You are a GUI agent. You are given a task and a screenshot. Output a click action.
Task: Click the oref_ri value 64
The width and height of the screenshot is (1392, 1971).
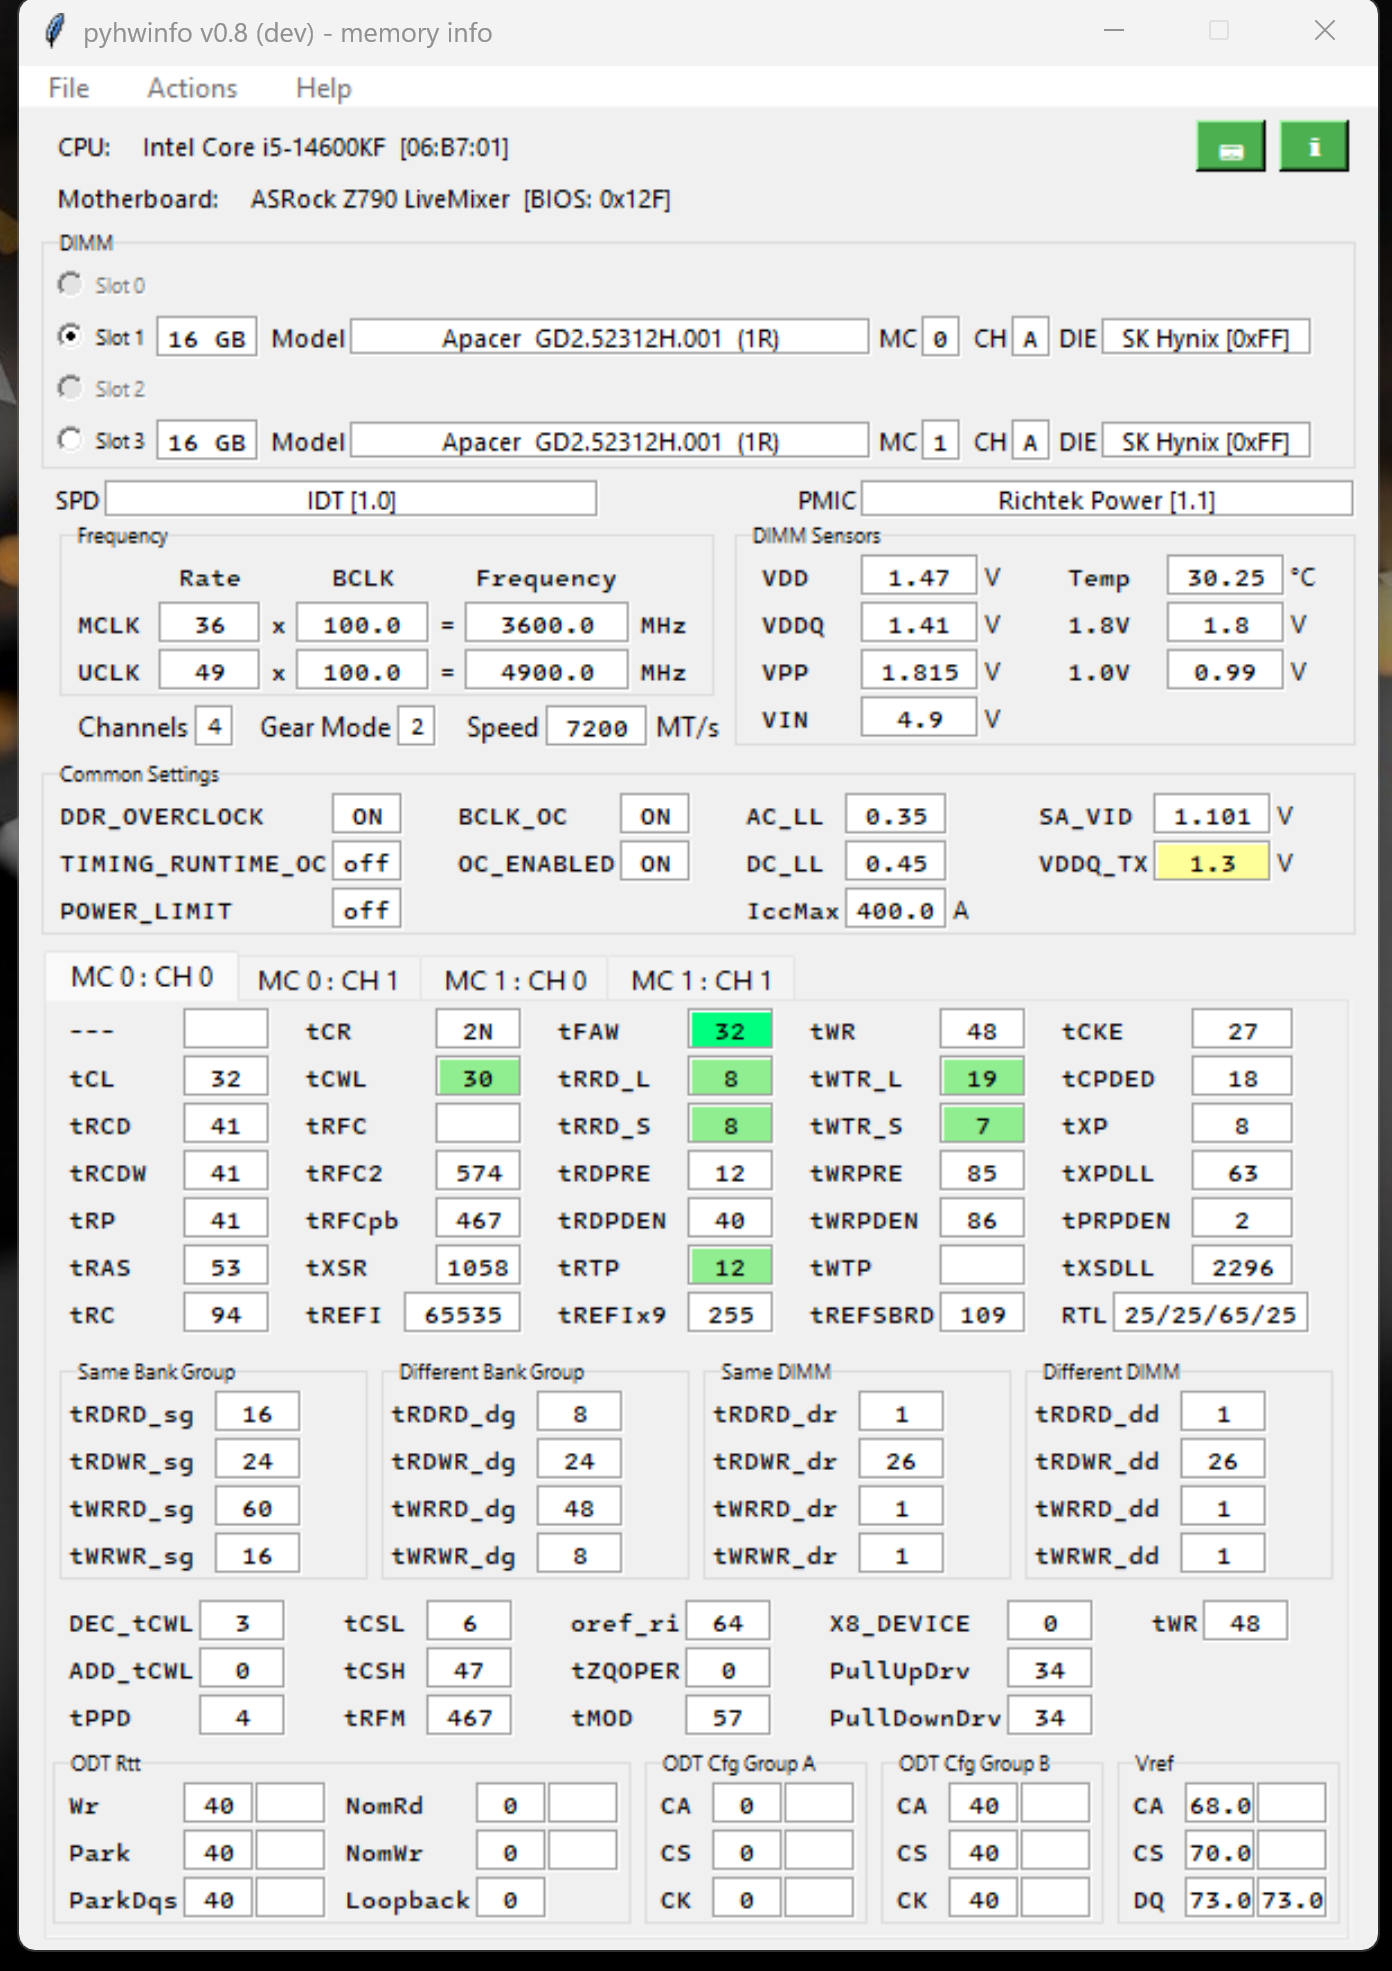click(728, 1622)
